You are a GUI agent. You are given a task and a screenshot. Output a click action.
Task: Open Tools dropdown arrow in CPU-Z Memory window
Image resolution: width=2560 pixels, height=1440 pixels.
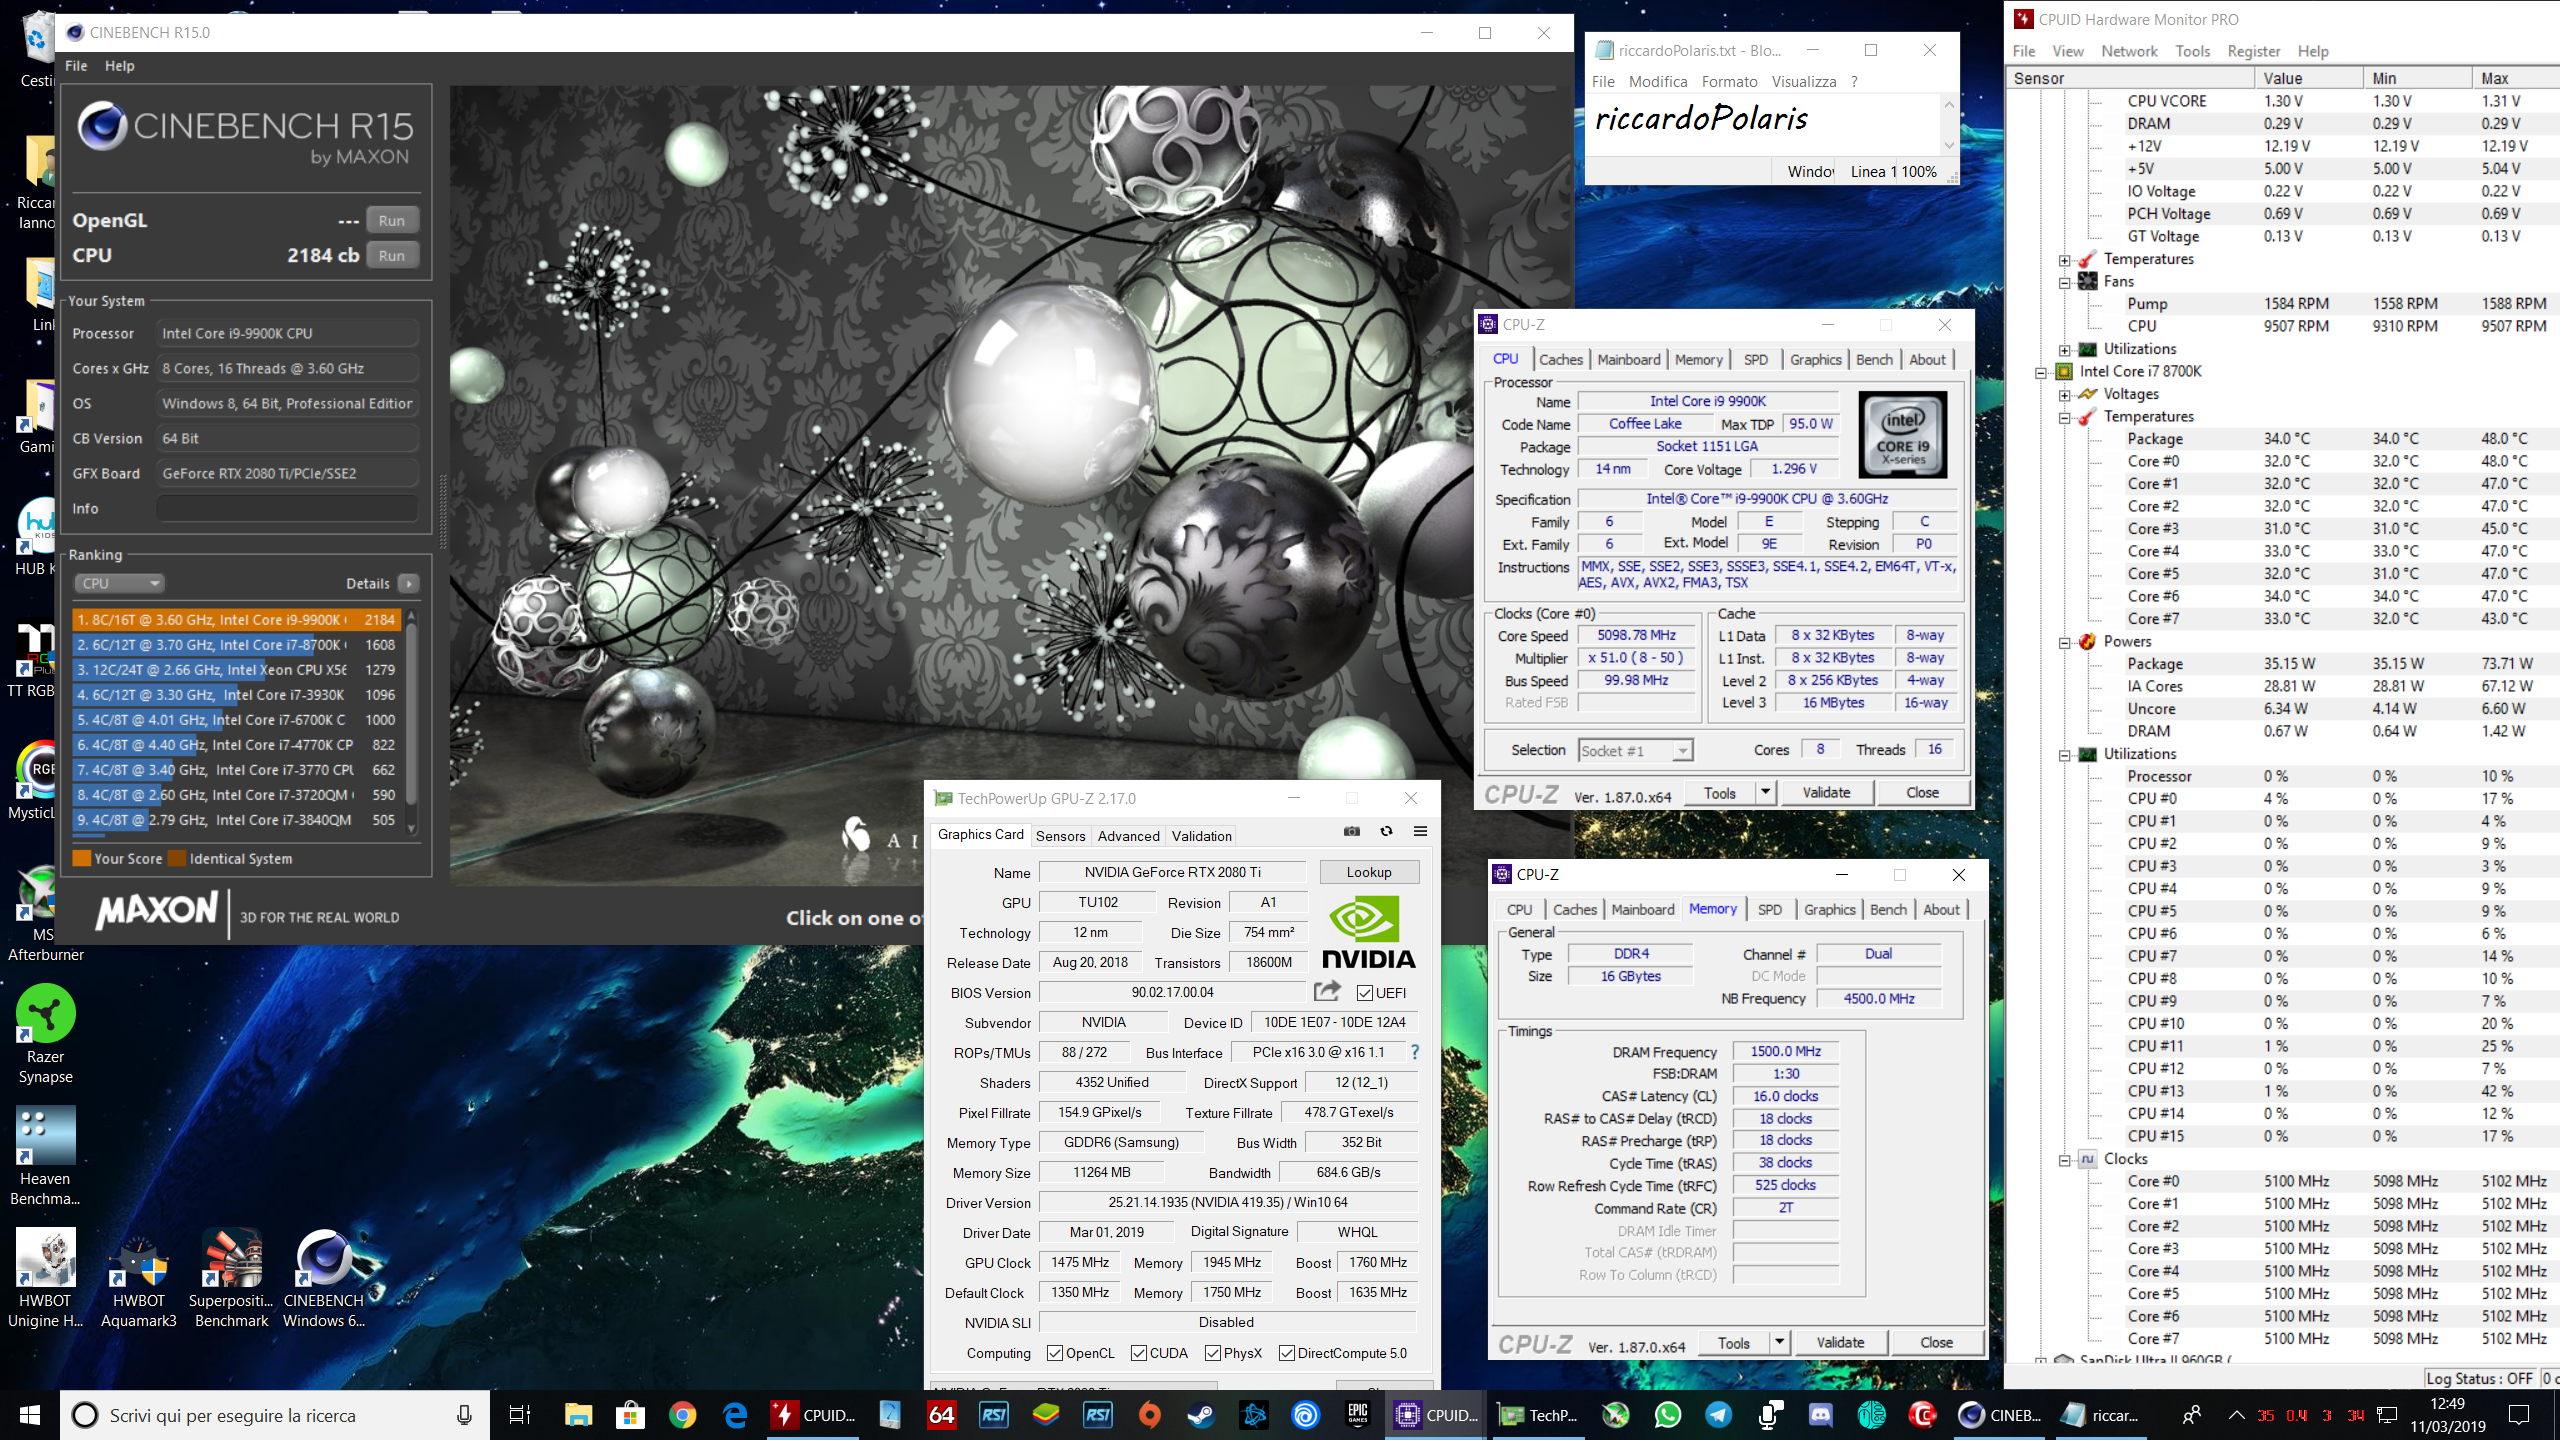pyautogui.click(x=1780, y=1342)
